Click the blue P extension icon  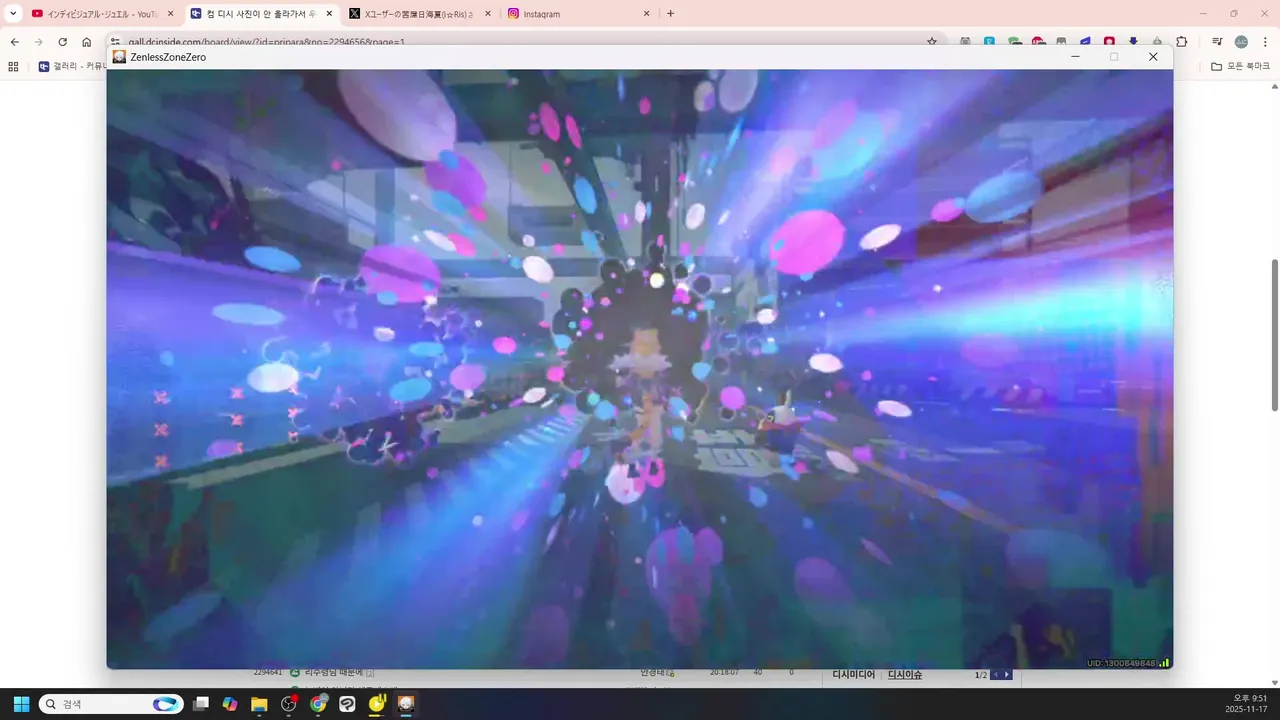point(989,42)
